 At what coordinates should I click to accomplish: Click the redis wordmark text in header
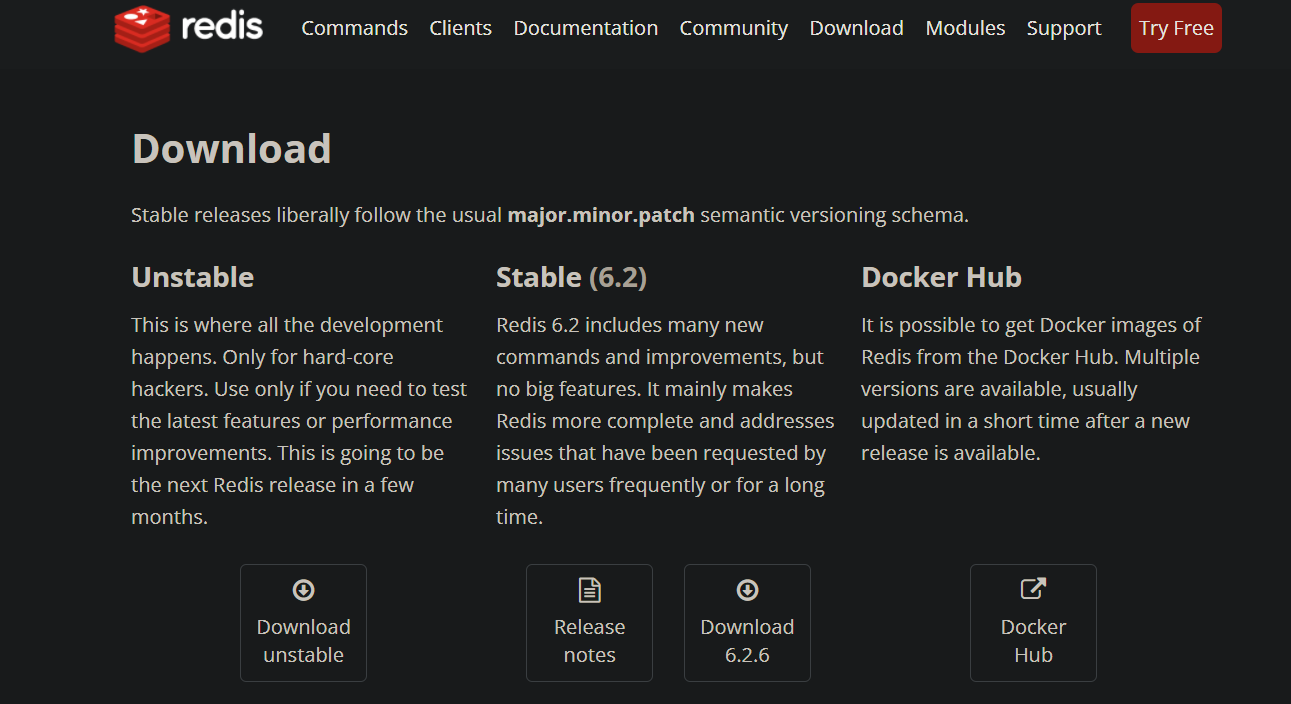click(x=223, y=27)
